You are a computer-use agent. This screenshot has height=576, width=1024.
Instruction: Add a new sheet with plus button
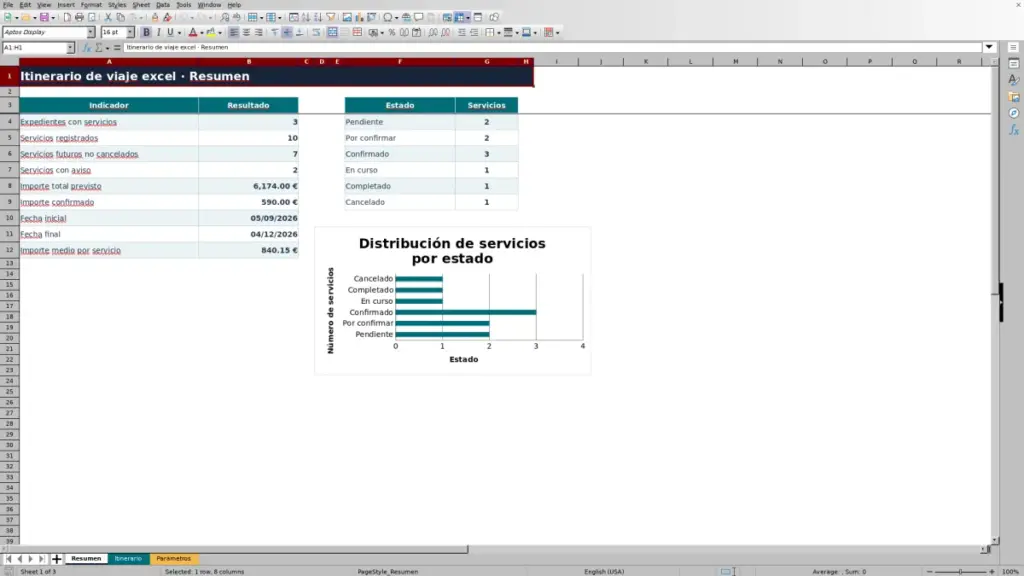[x=56, y=559]
